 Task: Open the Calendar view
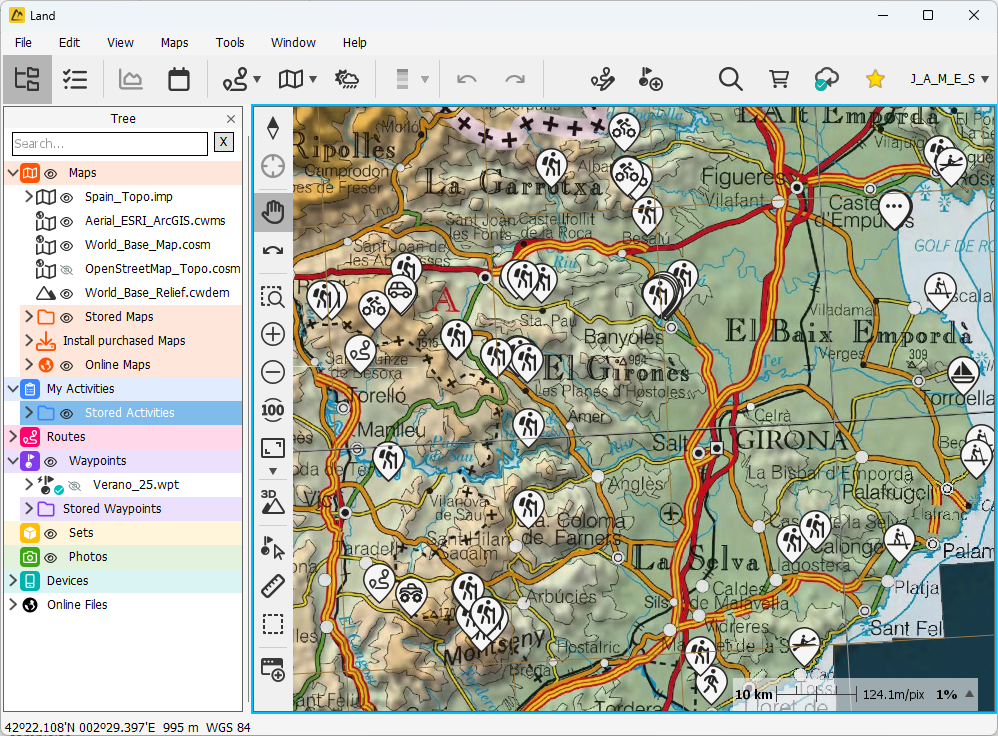(179, 79)
